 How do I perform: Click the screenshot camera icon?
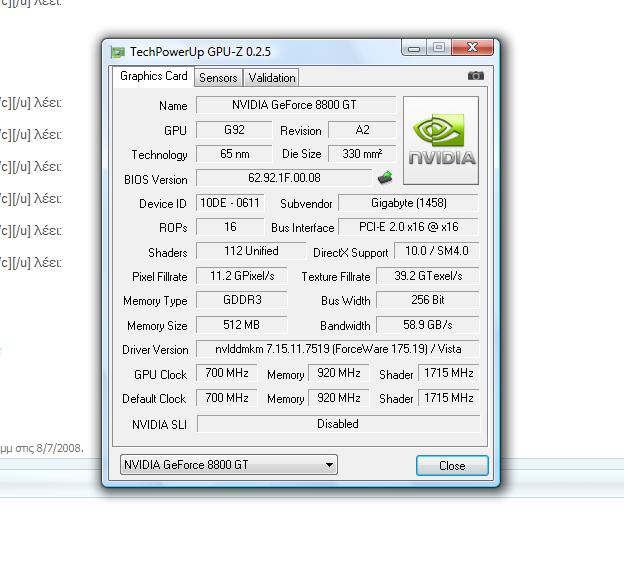pos(476,76)
